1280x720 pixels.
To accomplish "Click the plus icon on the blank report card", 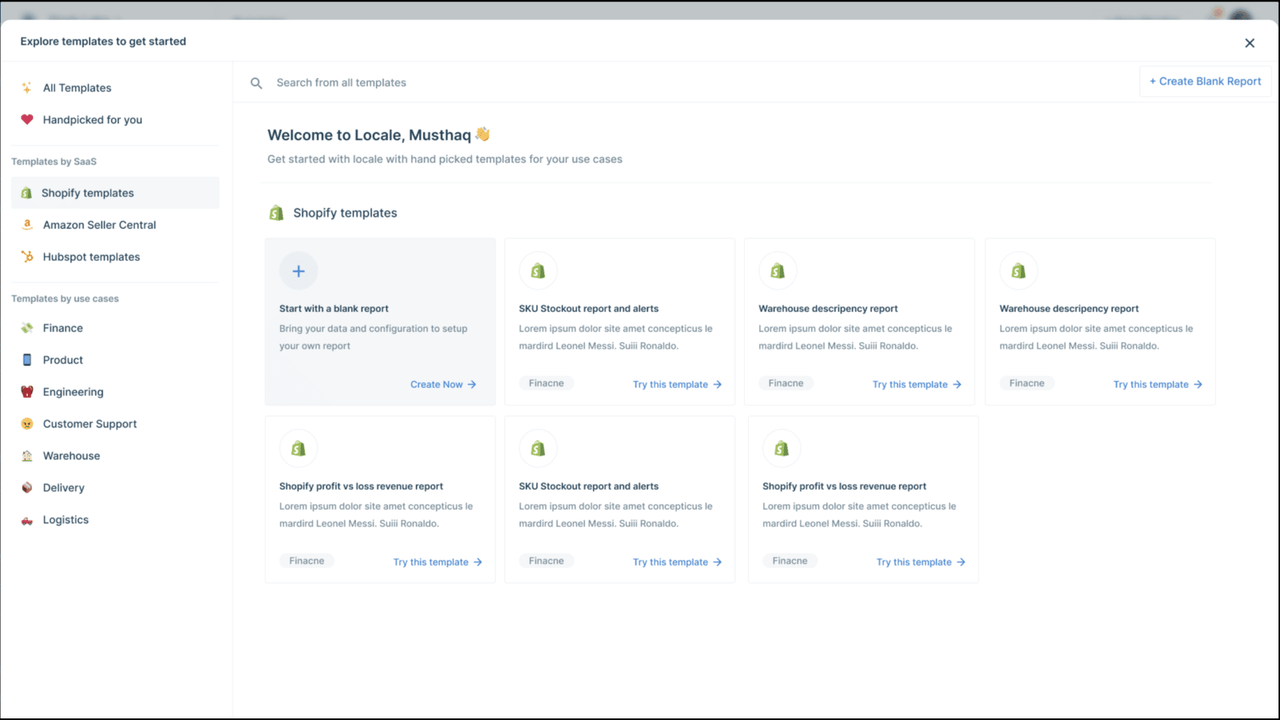I will (x=298, y=271).
